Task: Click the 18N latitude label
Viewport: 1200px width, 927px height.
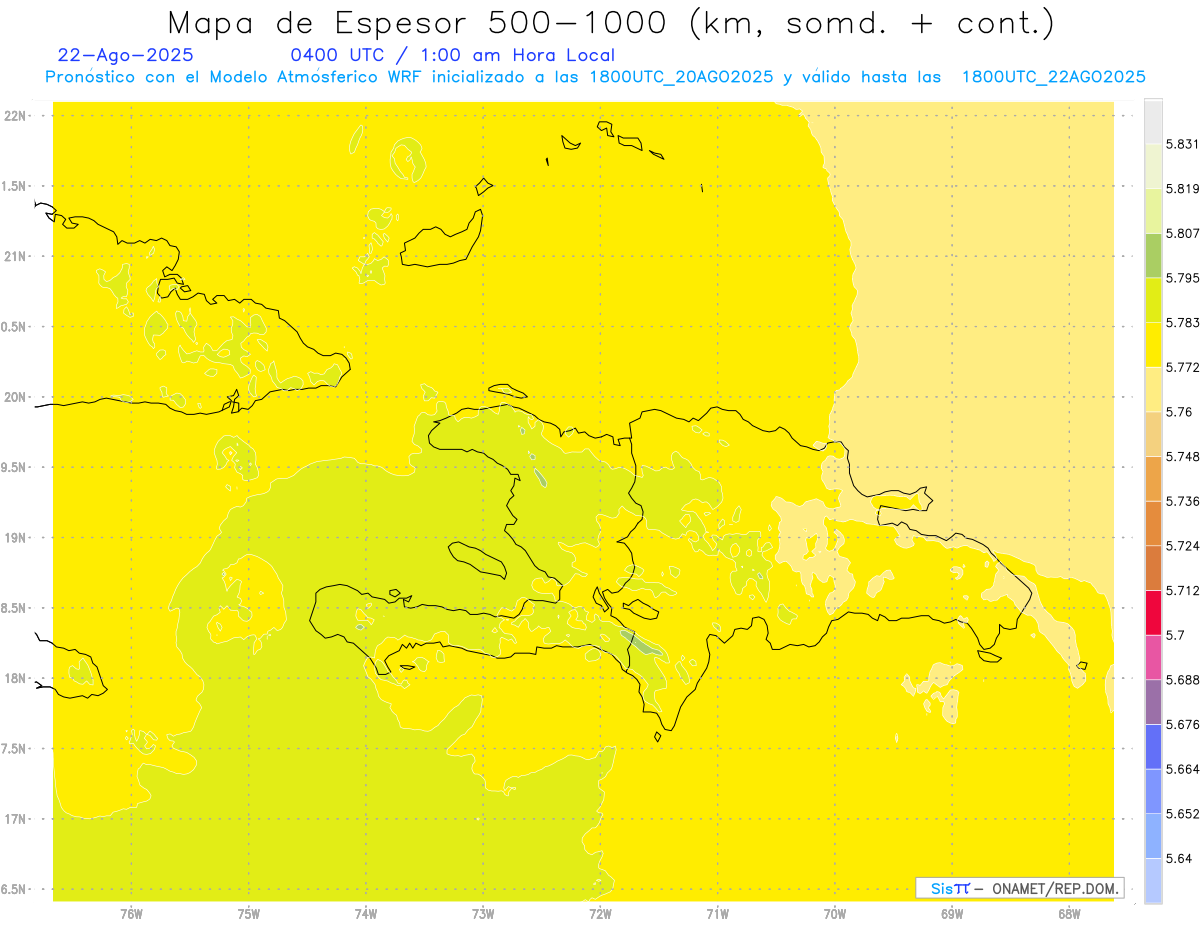Action: click(x=16, y=679)
